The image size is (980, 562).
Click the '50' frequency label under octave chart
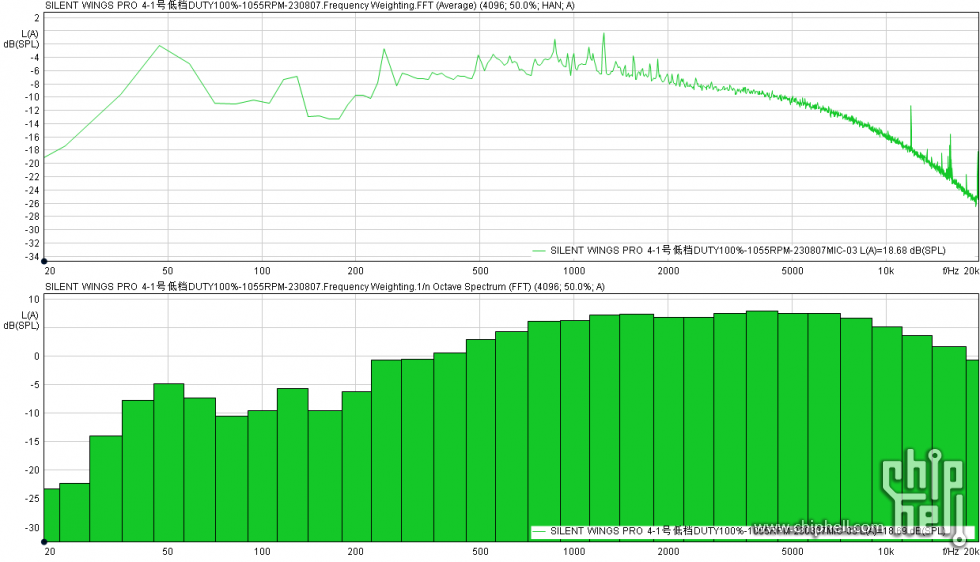point(168,551)
